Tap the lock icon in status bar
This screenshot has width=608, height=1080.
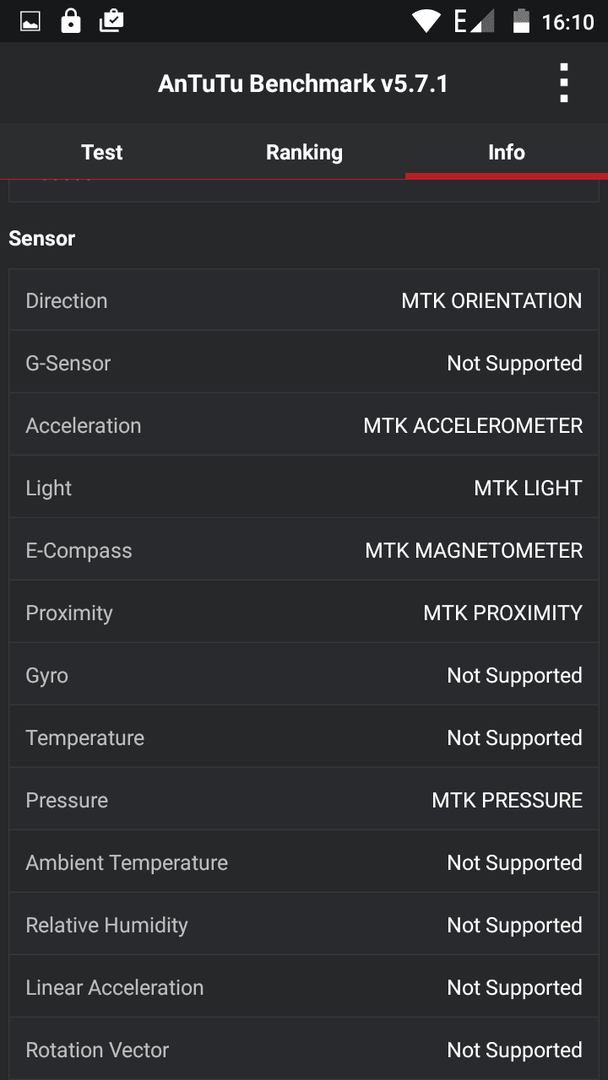click(x=70, y=21)
